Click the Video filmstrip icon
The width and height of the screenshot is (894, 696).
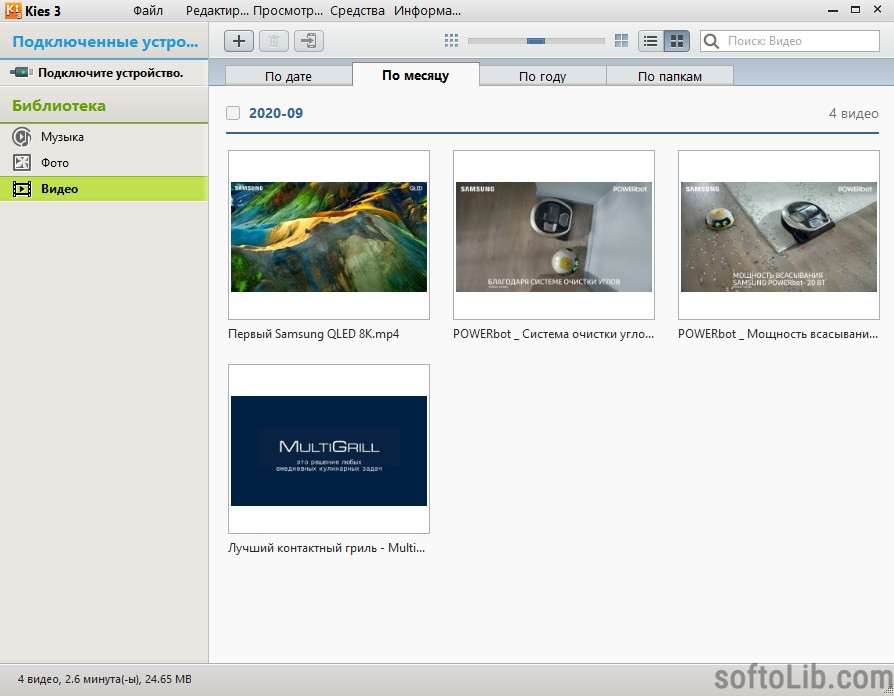(x=22, y=189)
